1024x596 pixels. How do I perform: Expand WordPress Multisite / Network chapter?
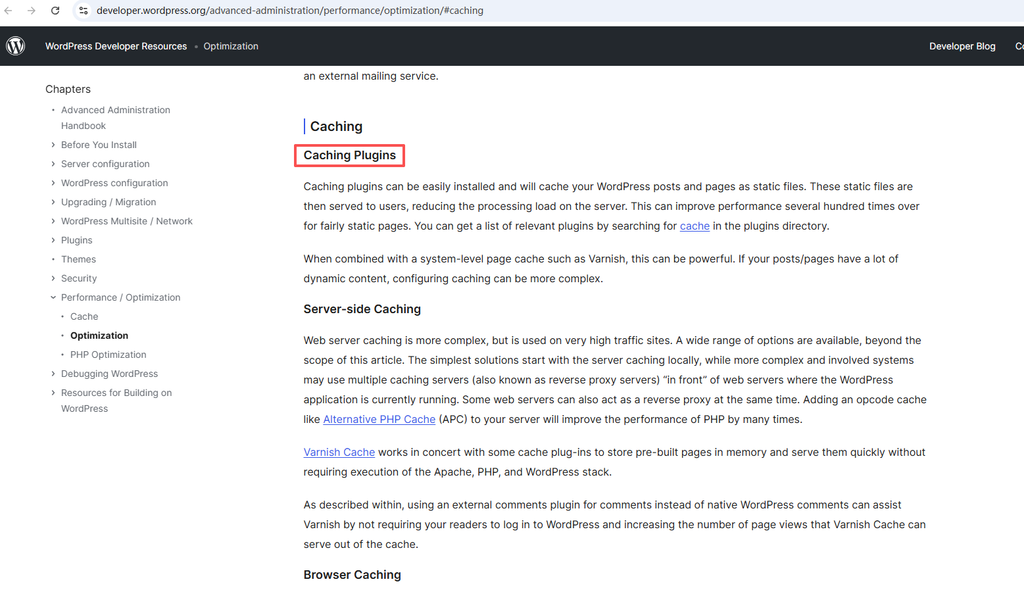tap(53, 221)
